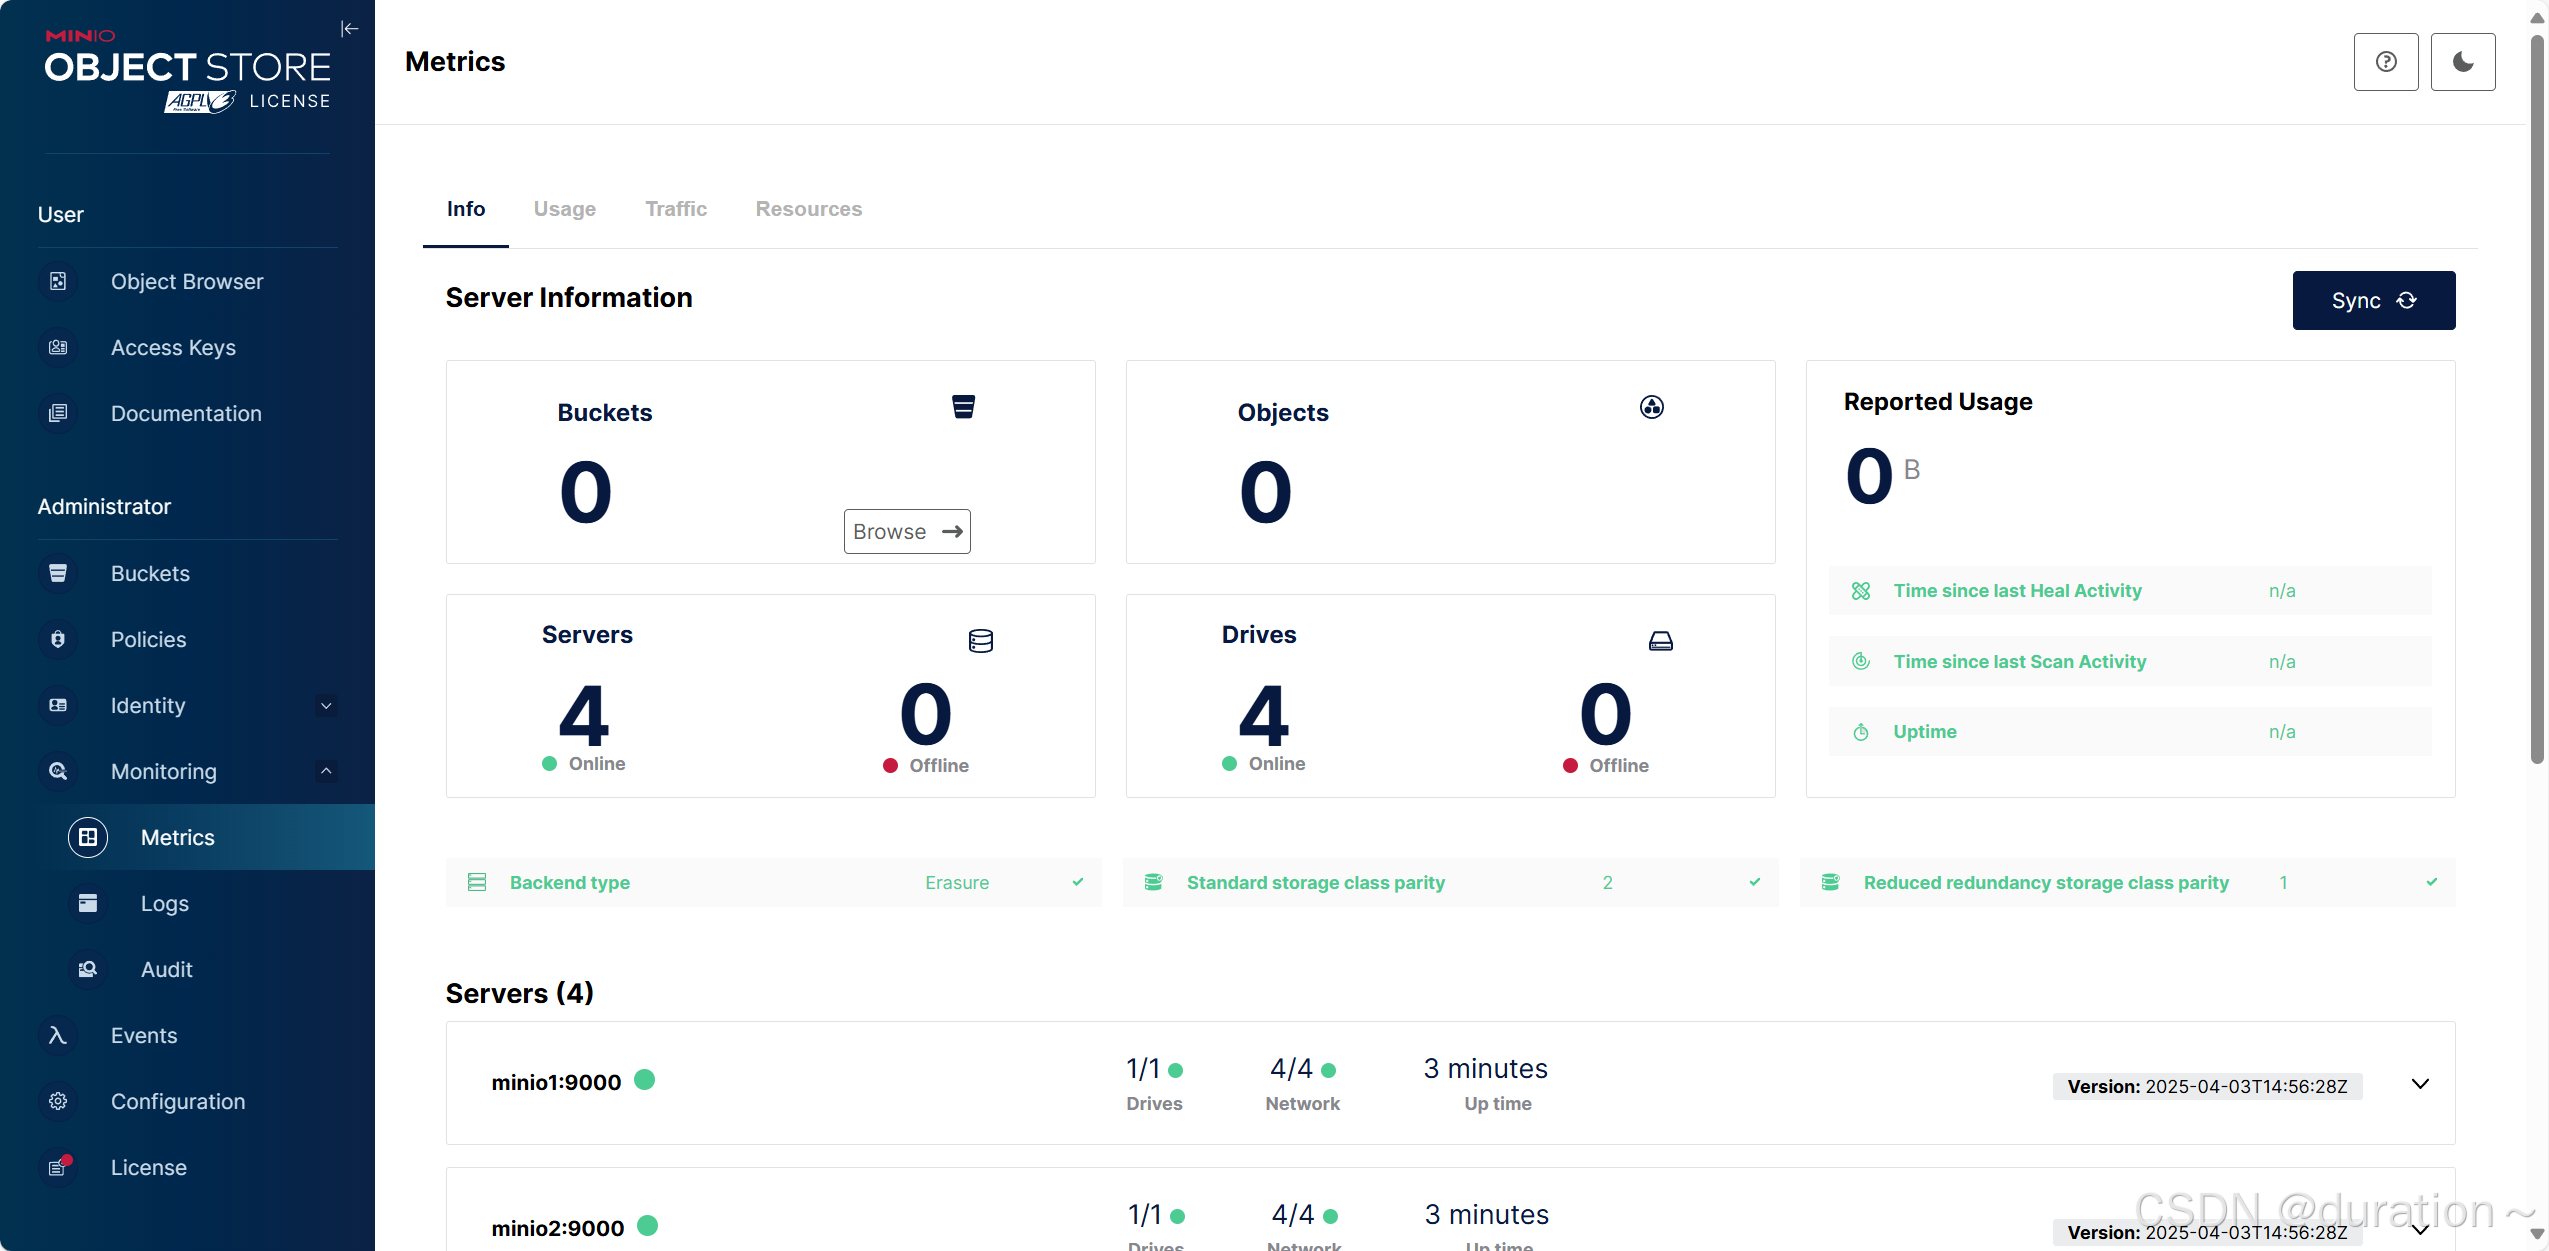Image resolution: width=2549 pixels, height=1251 pixels.
Task: Open the help icon button
Action: (x=2385, y=62)
